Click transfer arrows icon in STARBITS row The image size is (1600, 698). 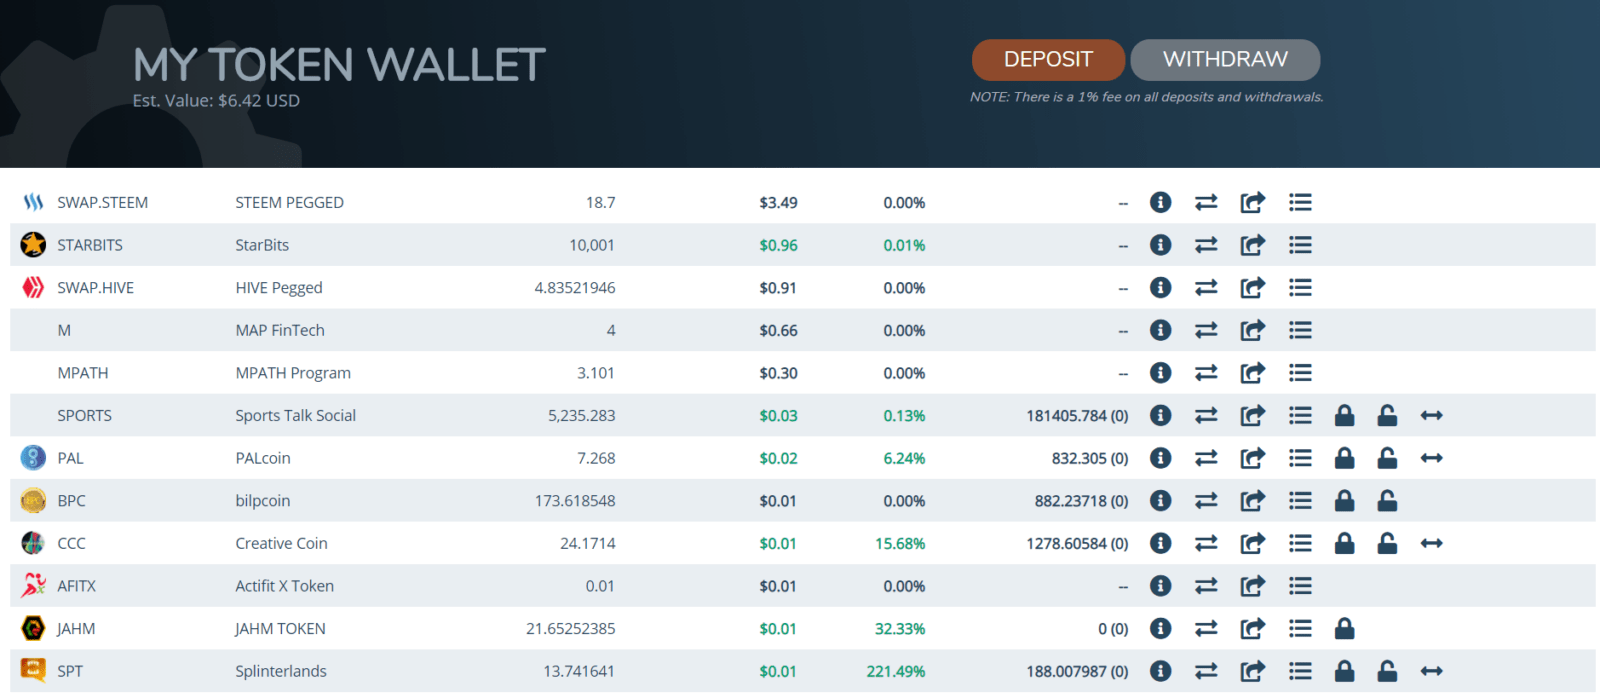1206,245
